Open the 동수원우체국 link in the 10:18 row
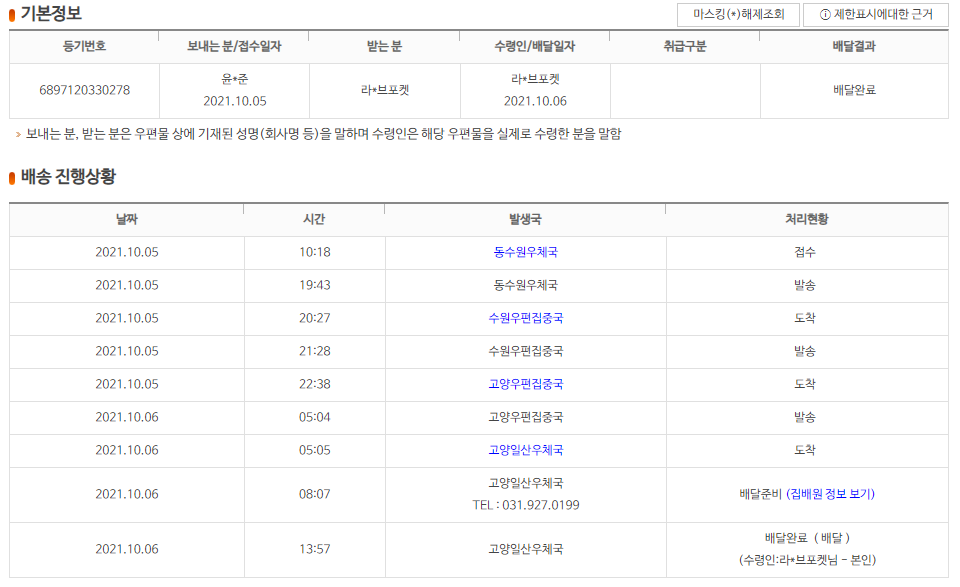Viewport: 960px width, 587px height. (x=525, y=252)
